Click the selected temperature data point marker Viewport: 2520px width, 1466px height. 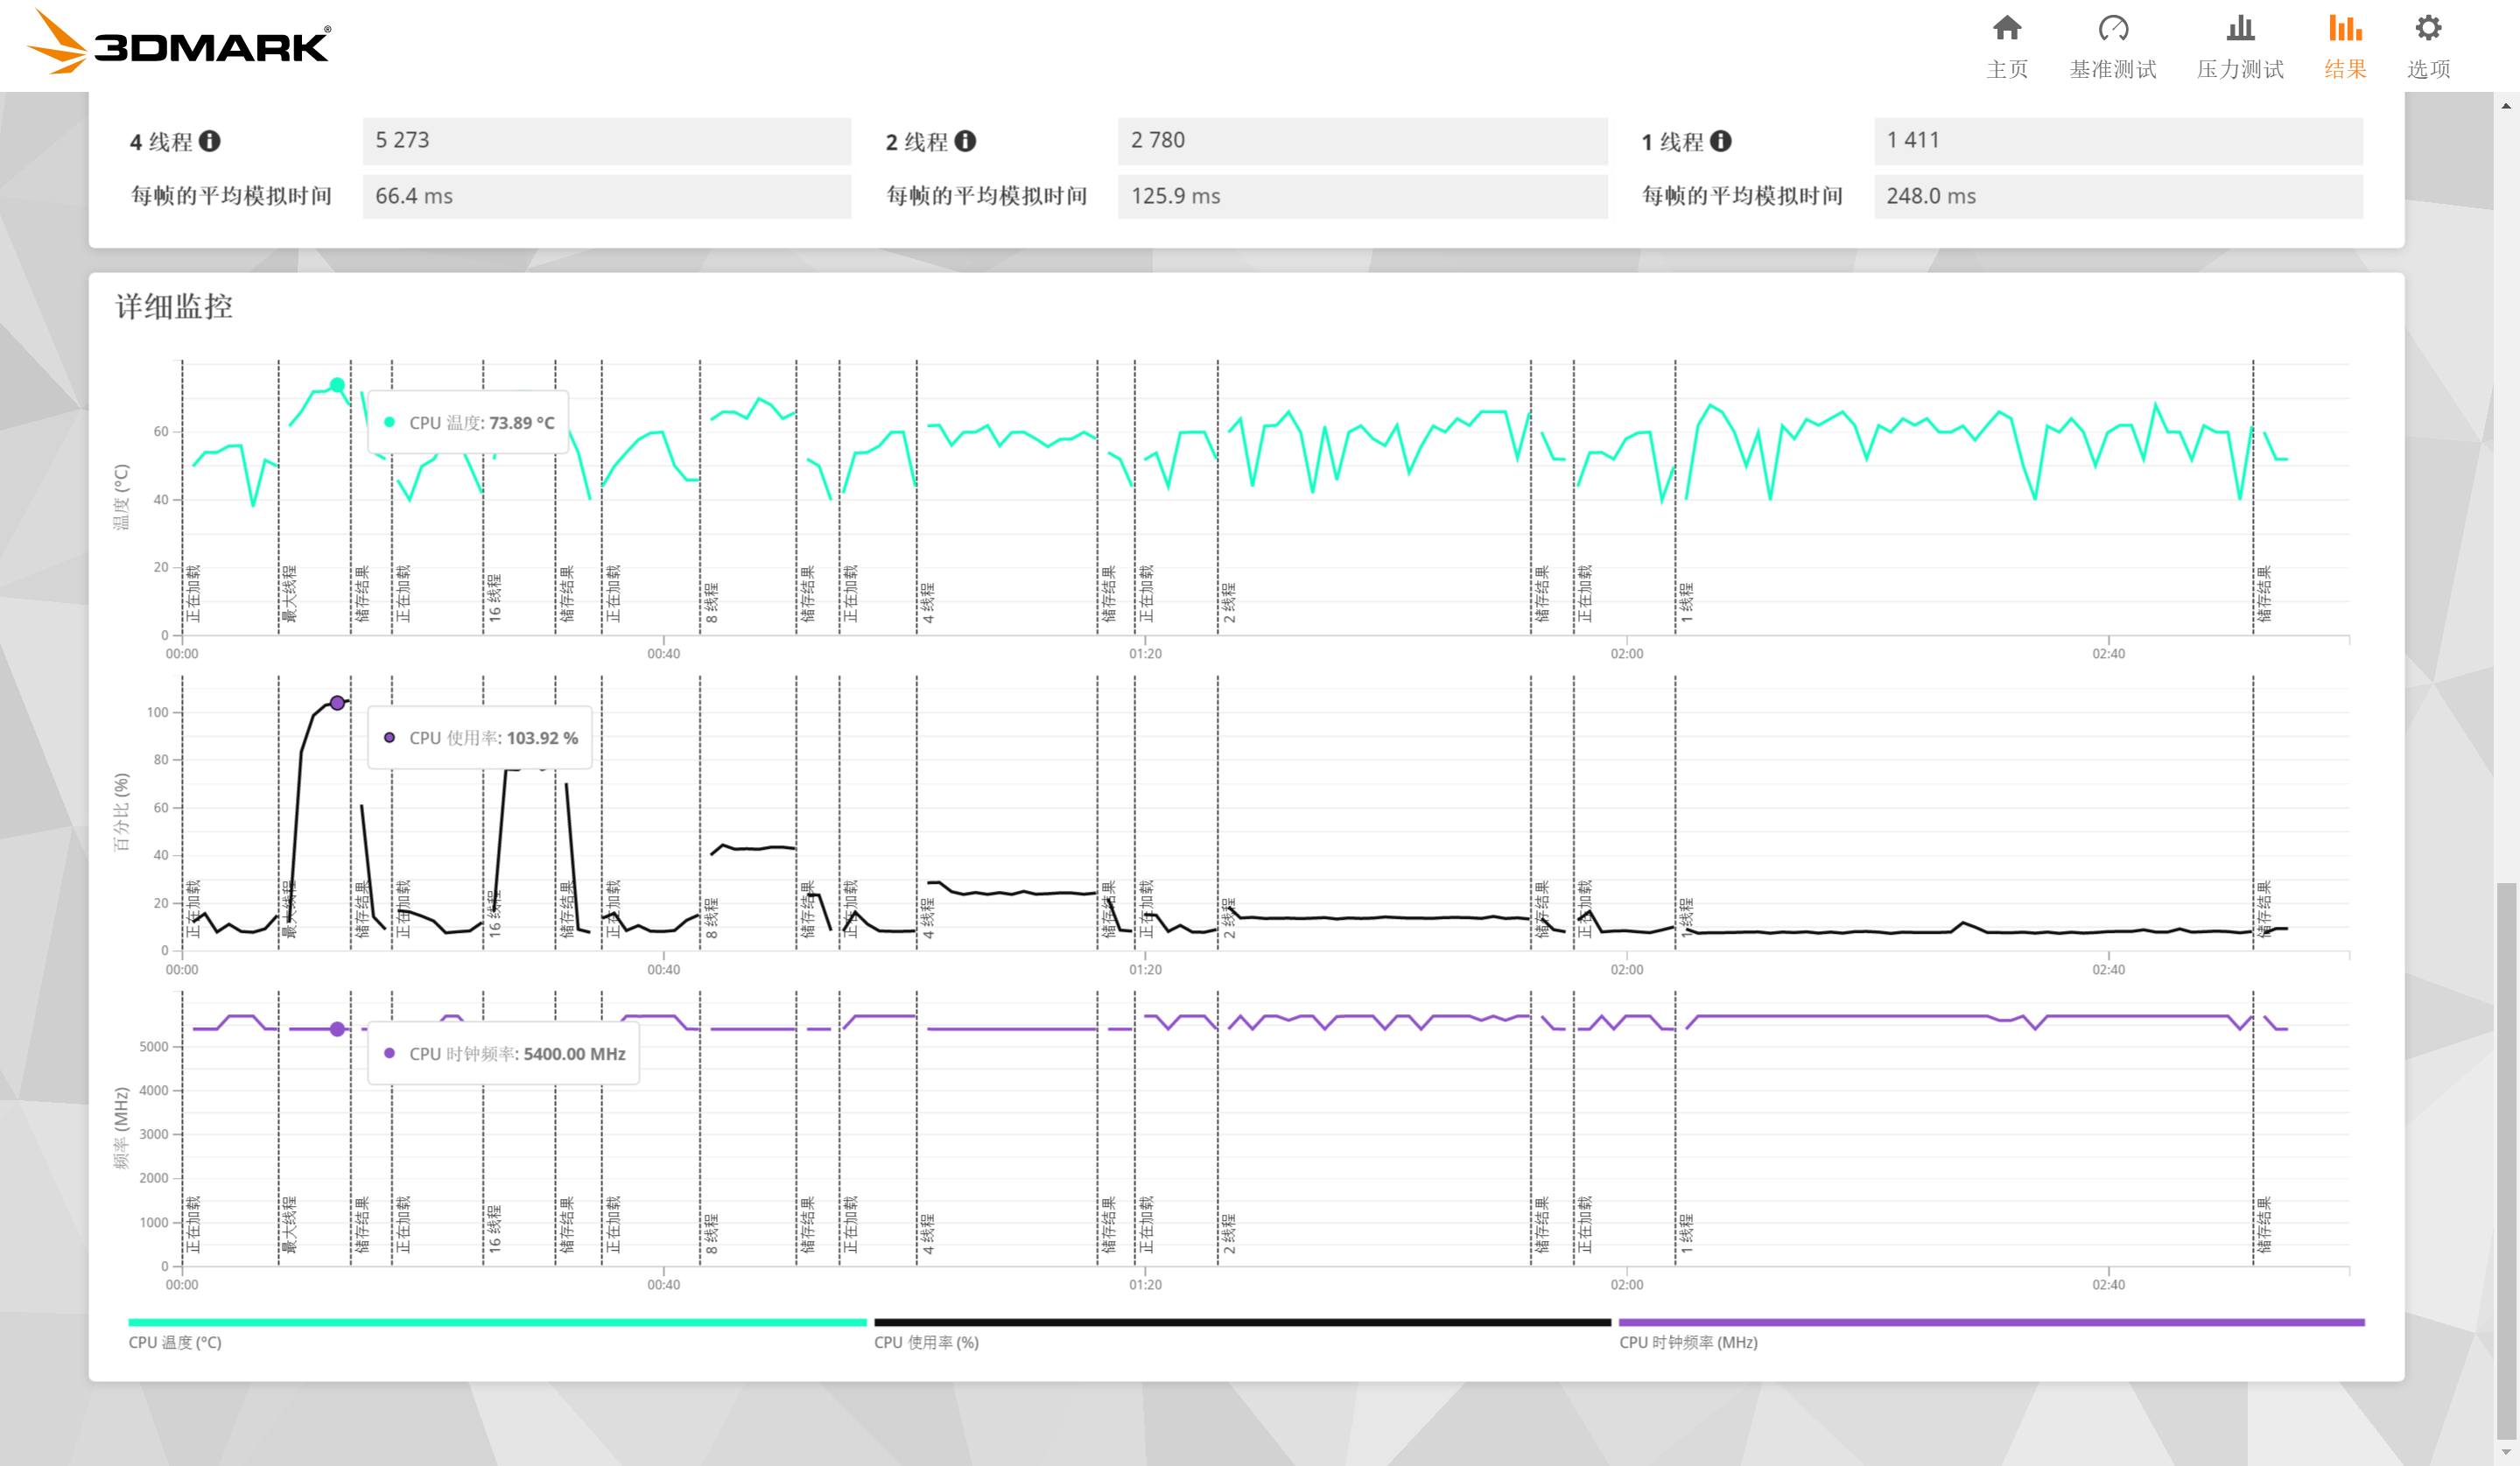336,383
